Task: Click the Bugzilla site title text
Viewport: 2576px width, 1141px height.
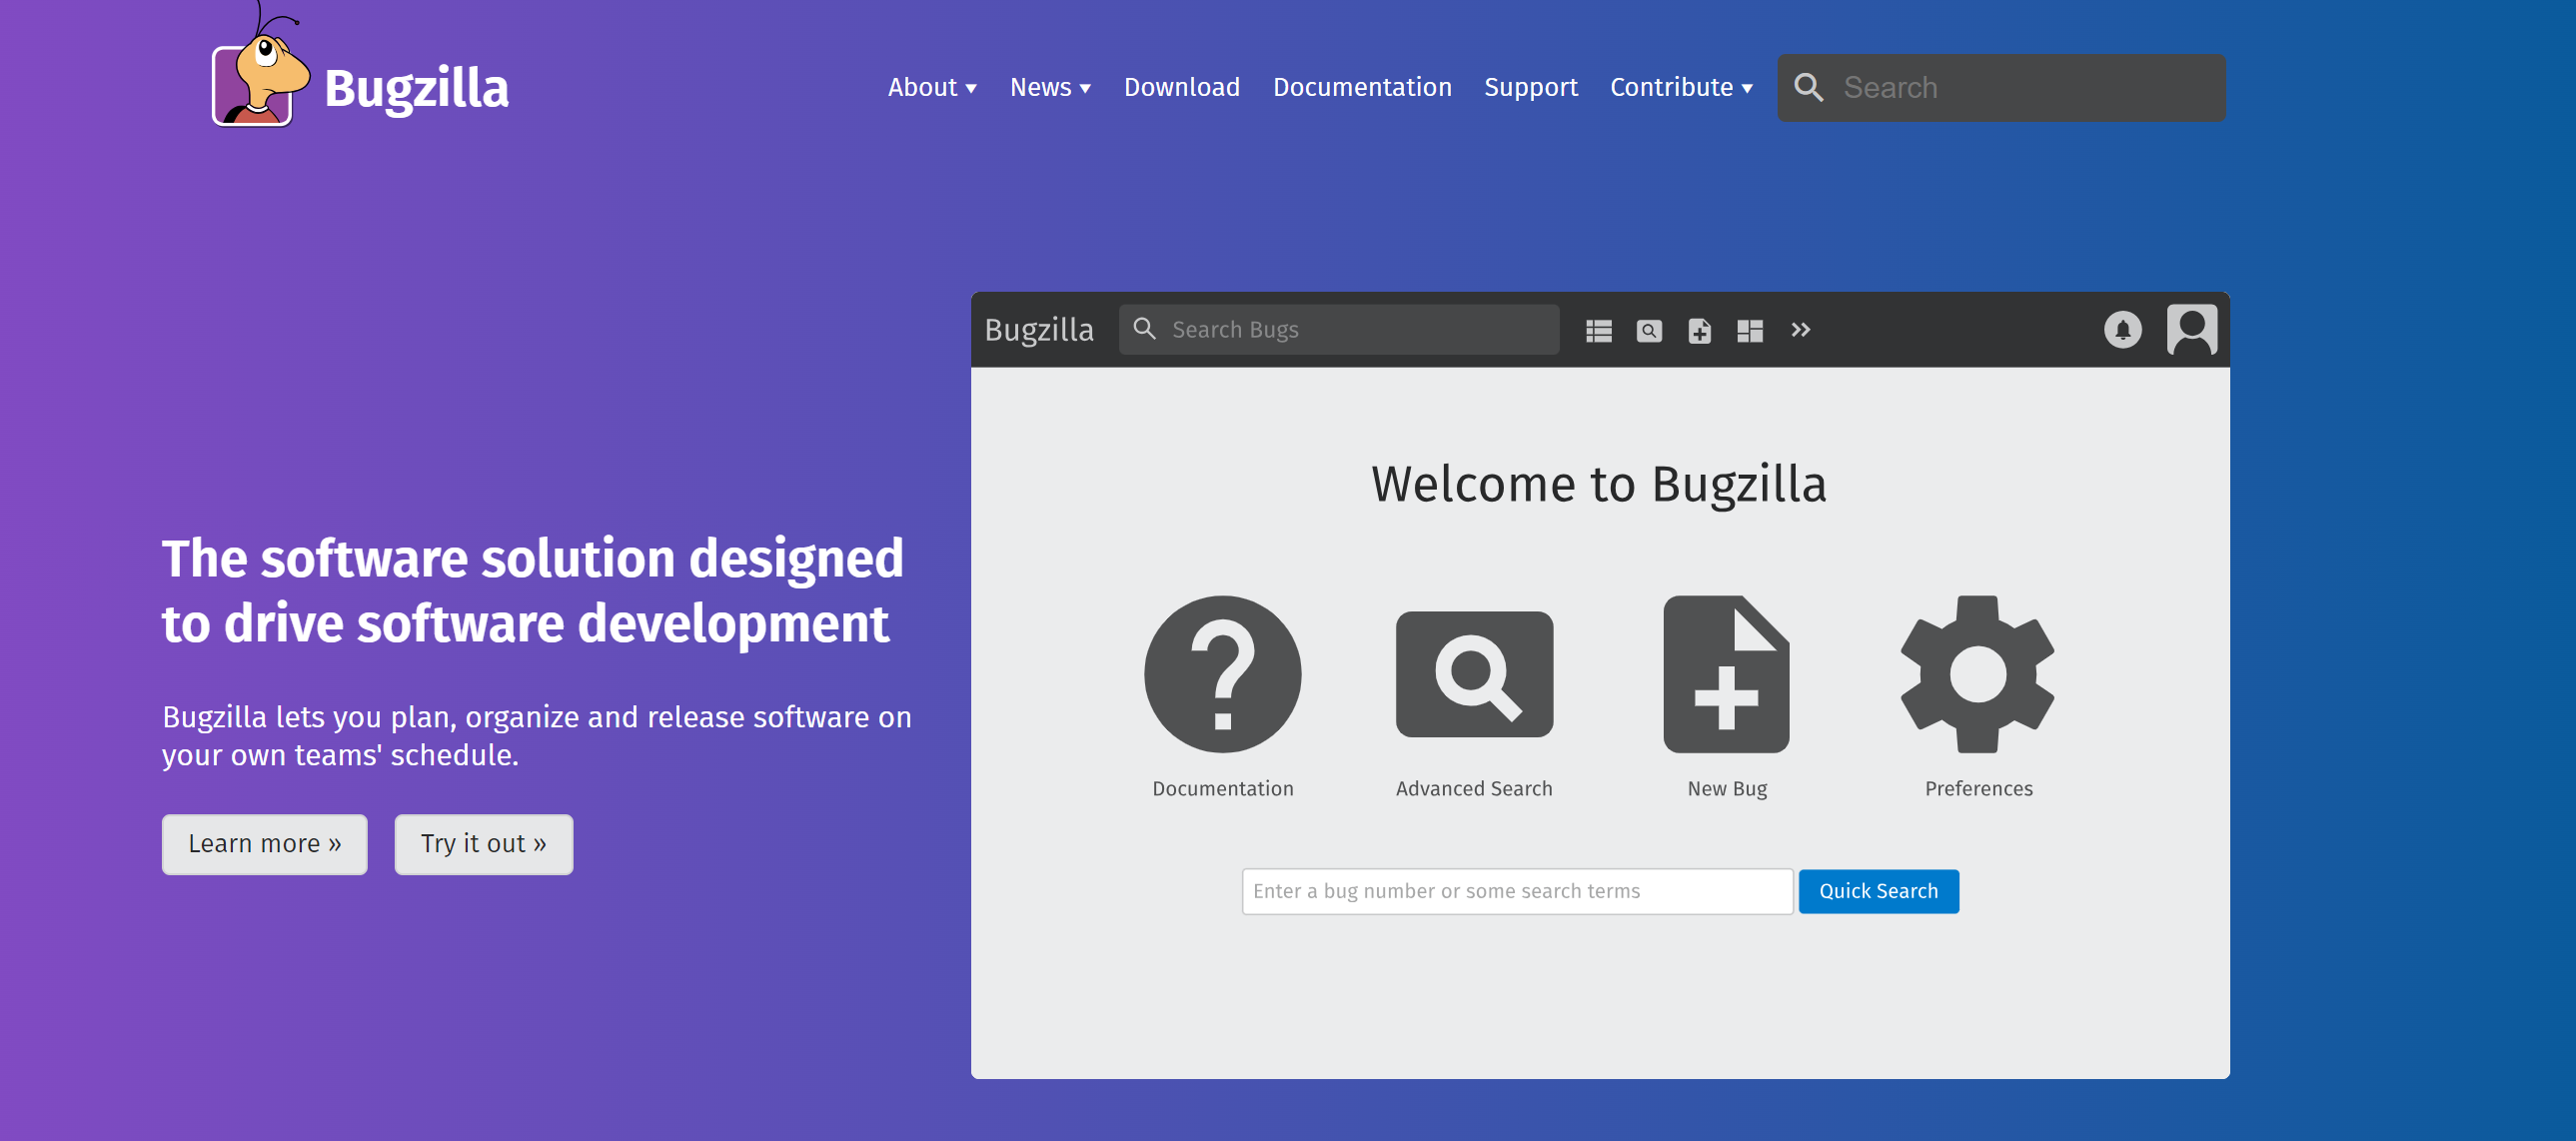Action: pyautogui.click(x=416, y=89)
